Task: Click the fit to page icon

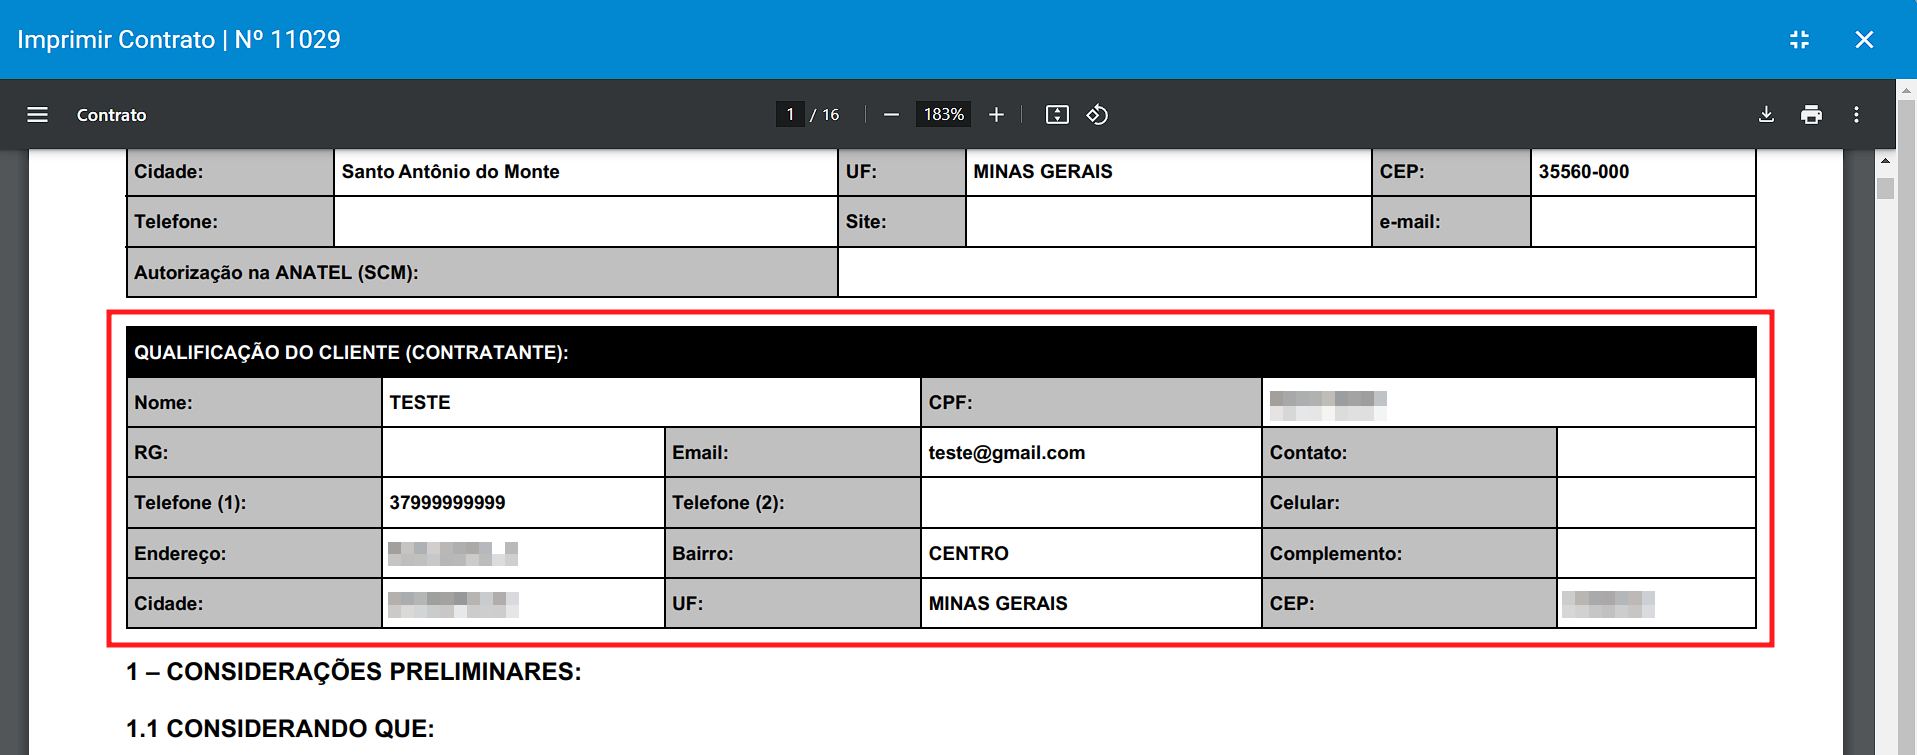Action: point(1057,115)
